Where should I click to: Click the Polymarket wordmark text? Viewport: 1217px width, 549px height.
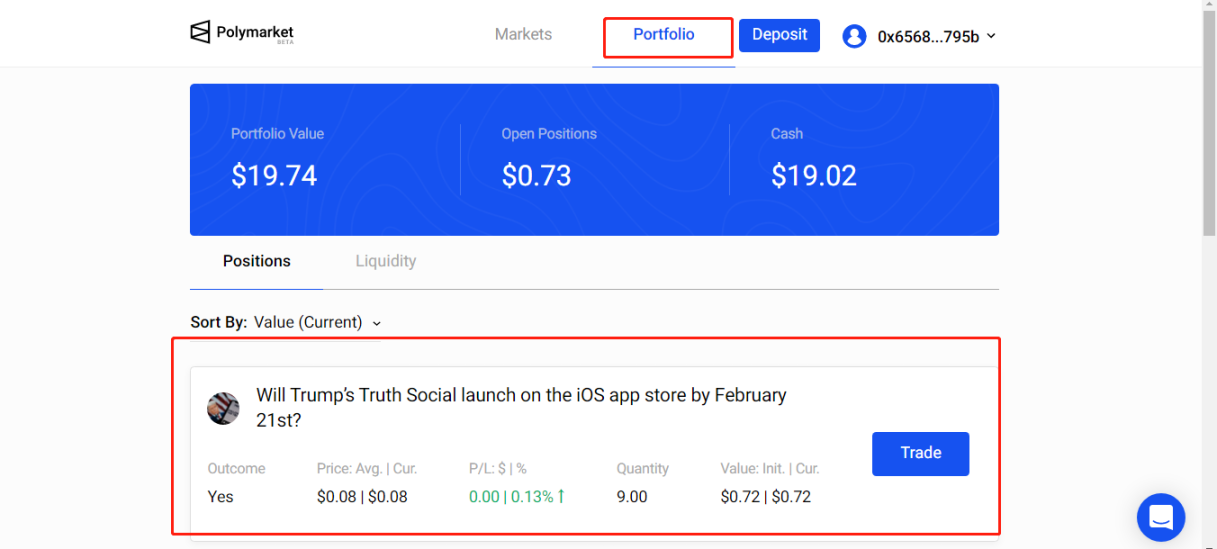click(x=255, y=33)
